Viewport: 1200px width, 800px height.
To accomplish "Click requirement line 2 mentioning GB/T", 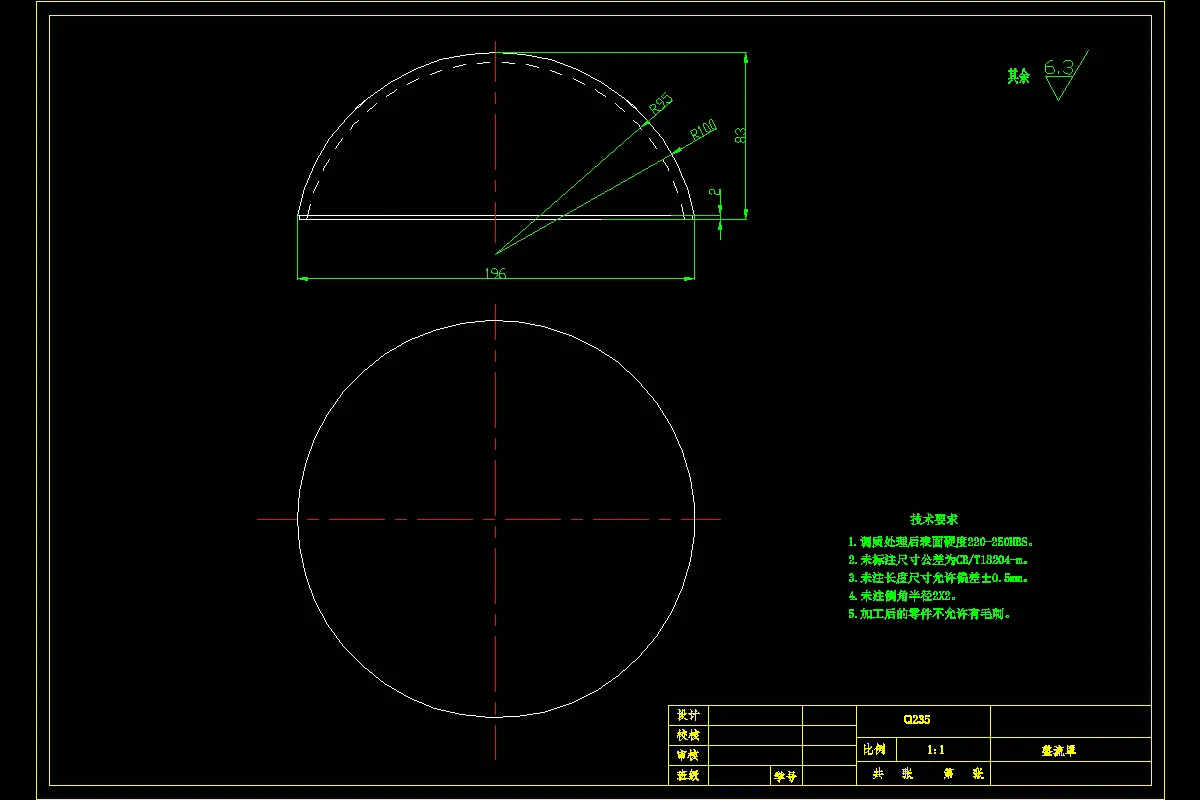I will click(x=938, y=560).
